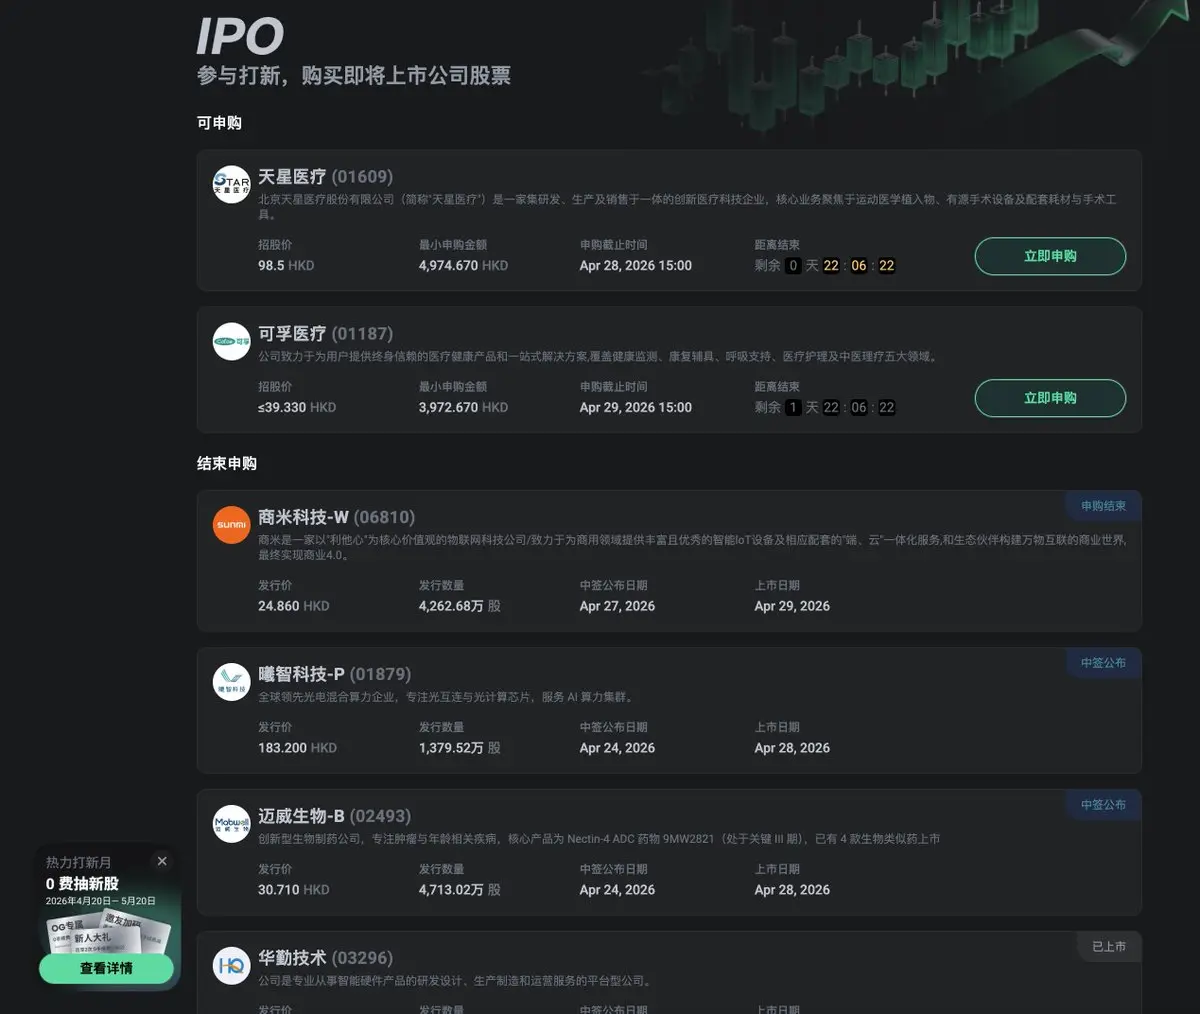Open the 天星医疗 (01609) stock title
Image resolution: width=1200 pixels, height=1014 pixels.
[325, 177]
